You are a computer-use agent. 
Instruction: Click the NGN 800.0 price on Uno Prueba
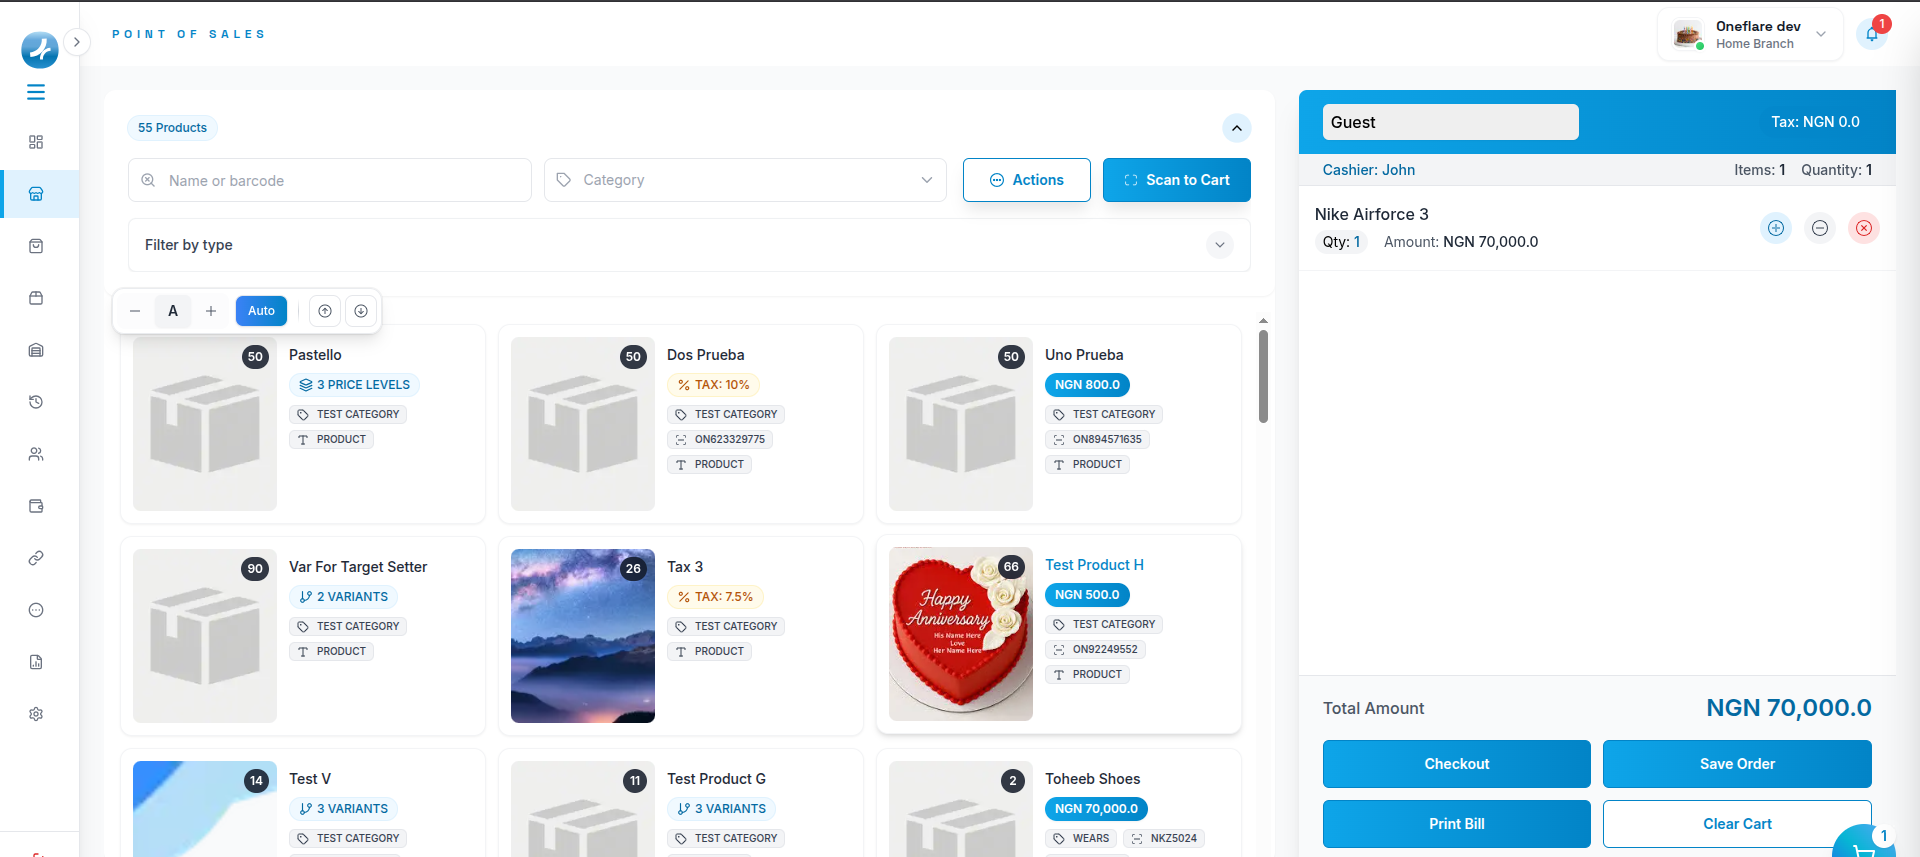click(1087, 385)
